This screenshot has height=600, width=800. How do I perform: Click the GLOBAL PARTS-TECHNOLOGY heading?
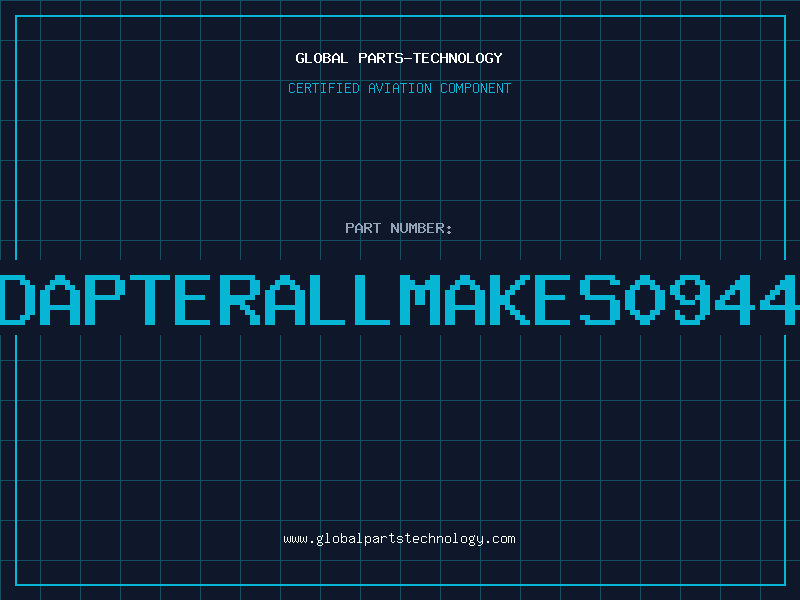399,58
